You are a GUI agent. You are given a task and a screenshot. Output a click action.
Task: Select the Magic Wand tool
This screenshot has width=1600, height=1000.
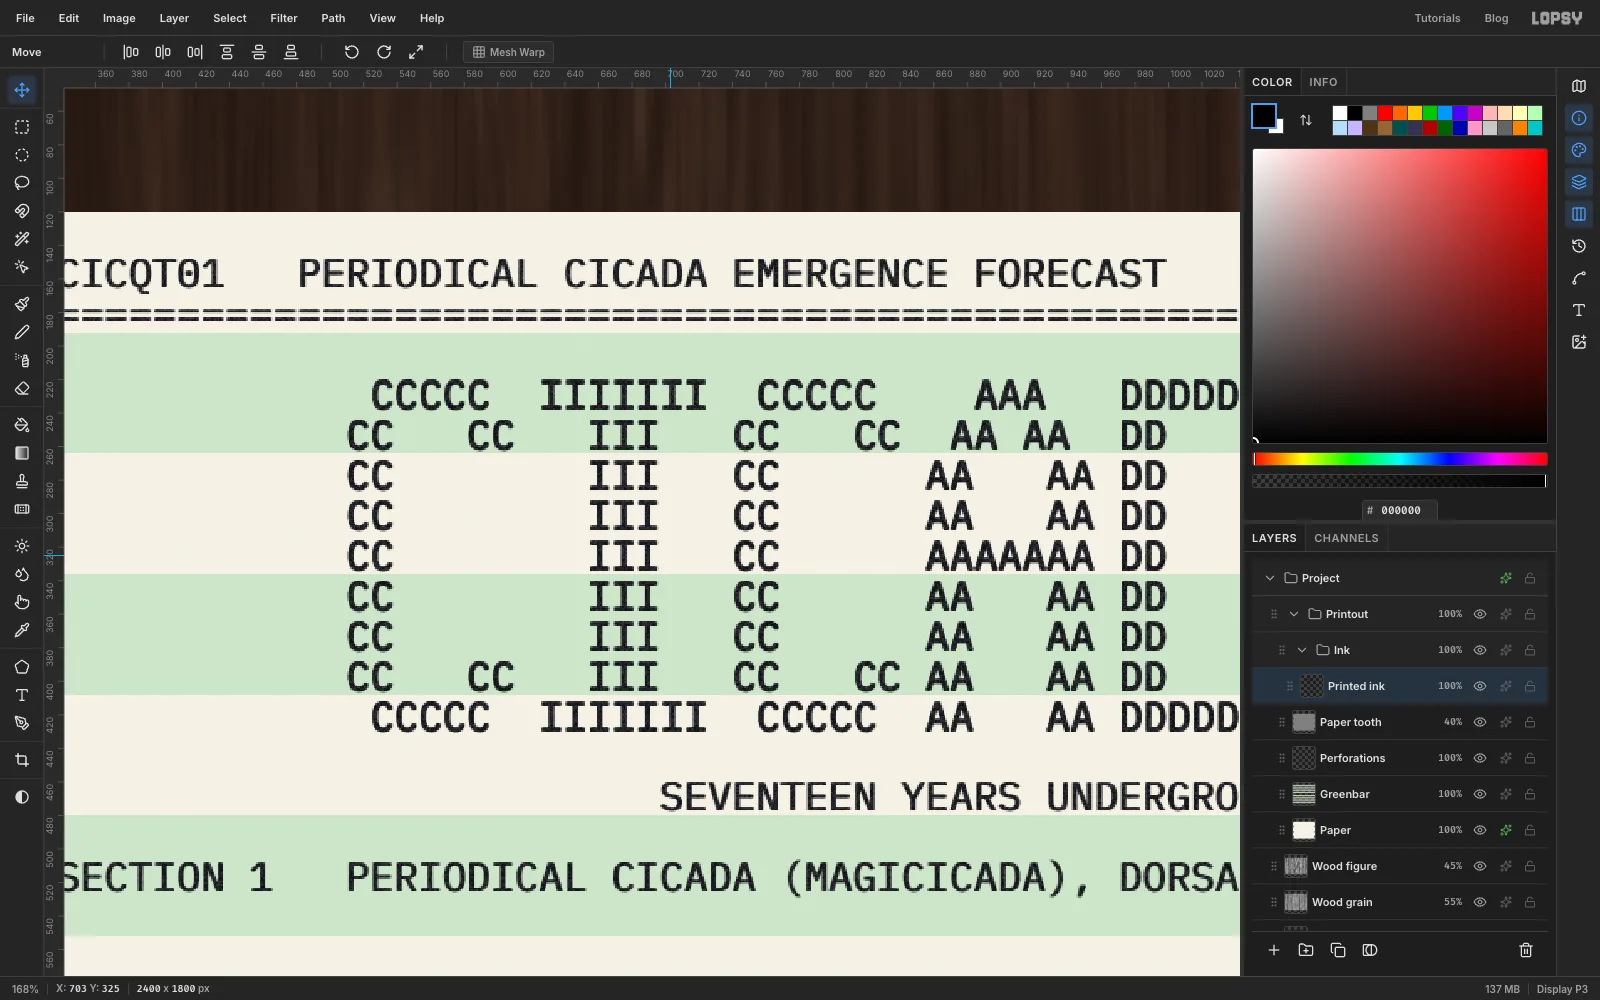tap(22, 239)
